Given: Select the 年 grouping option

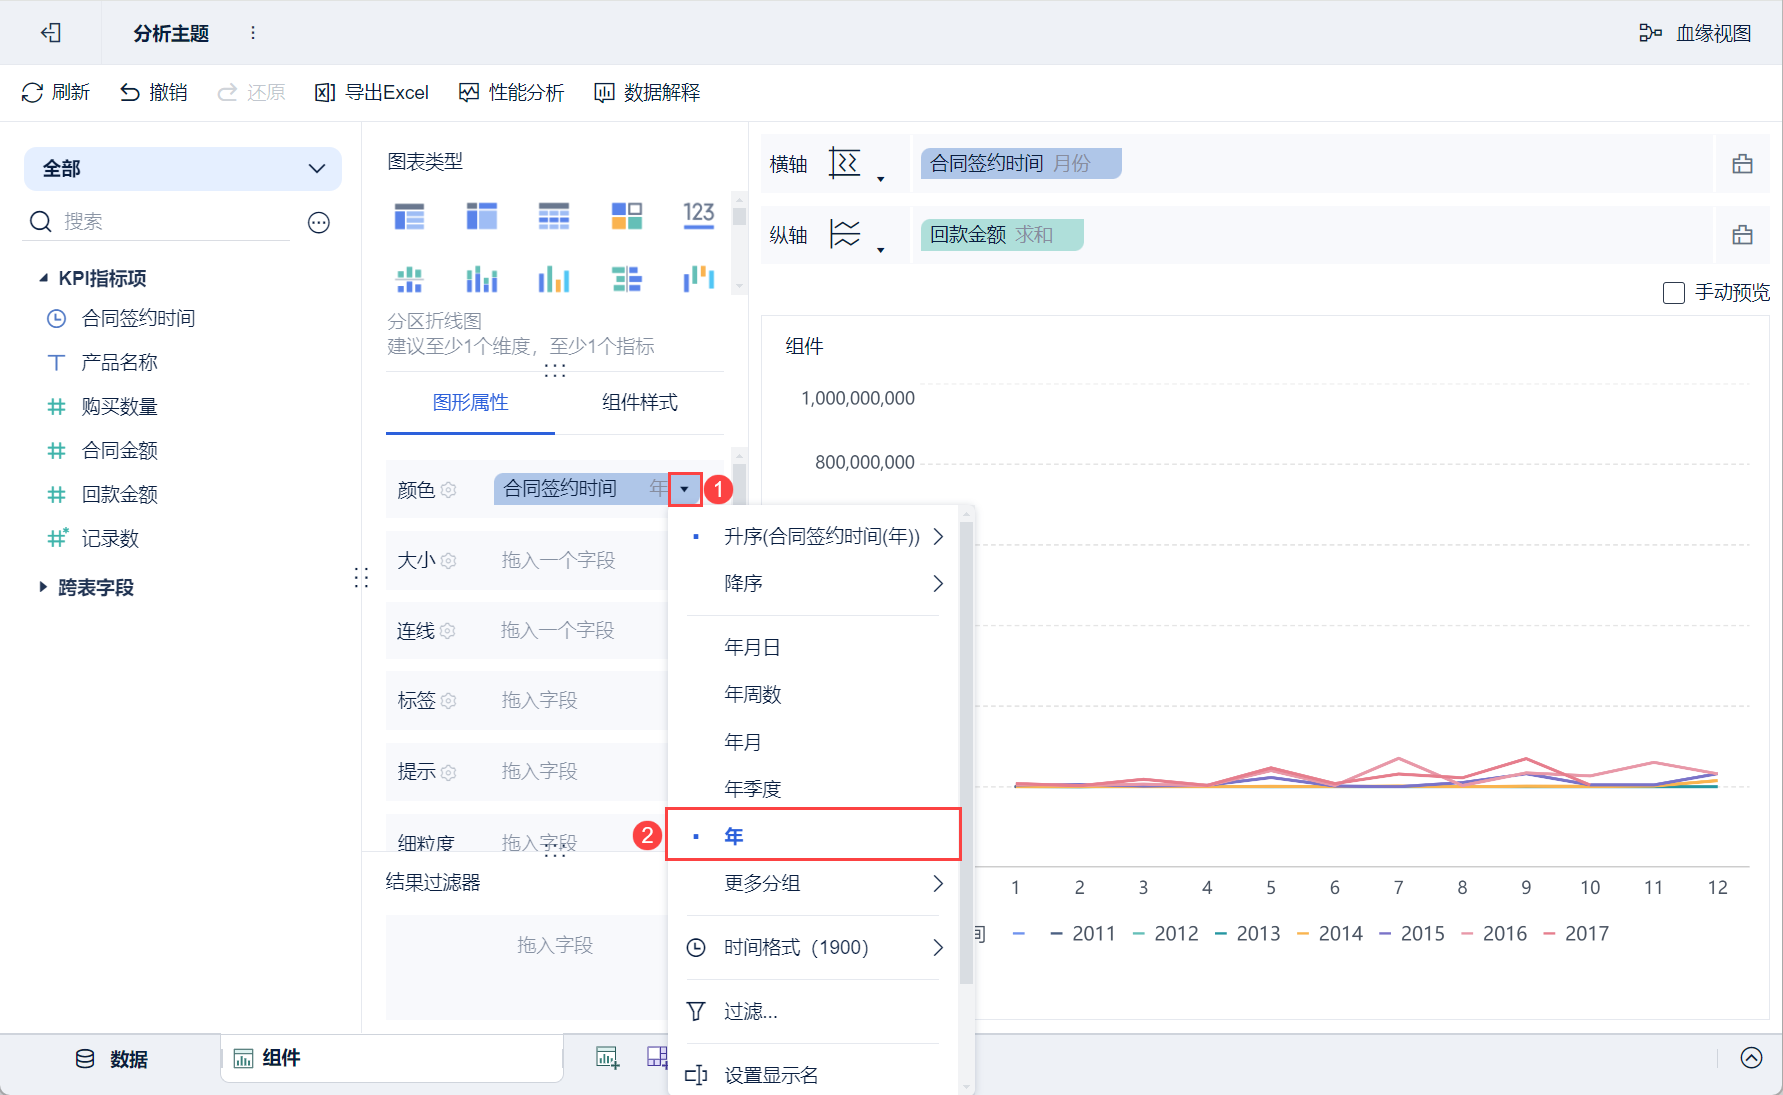Looking at the screenshot, I should 814,836.
